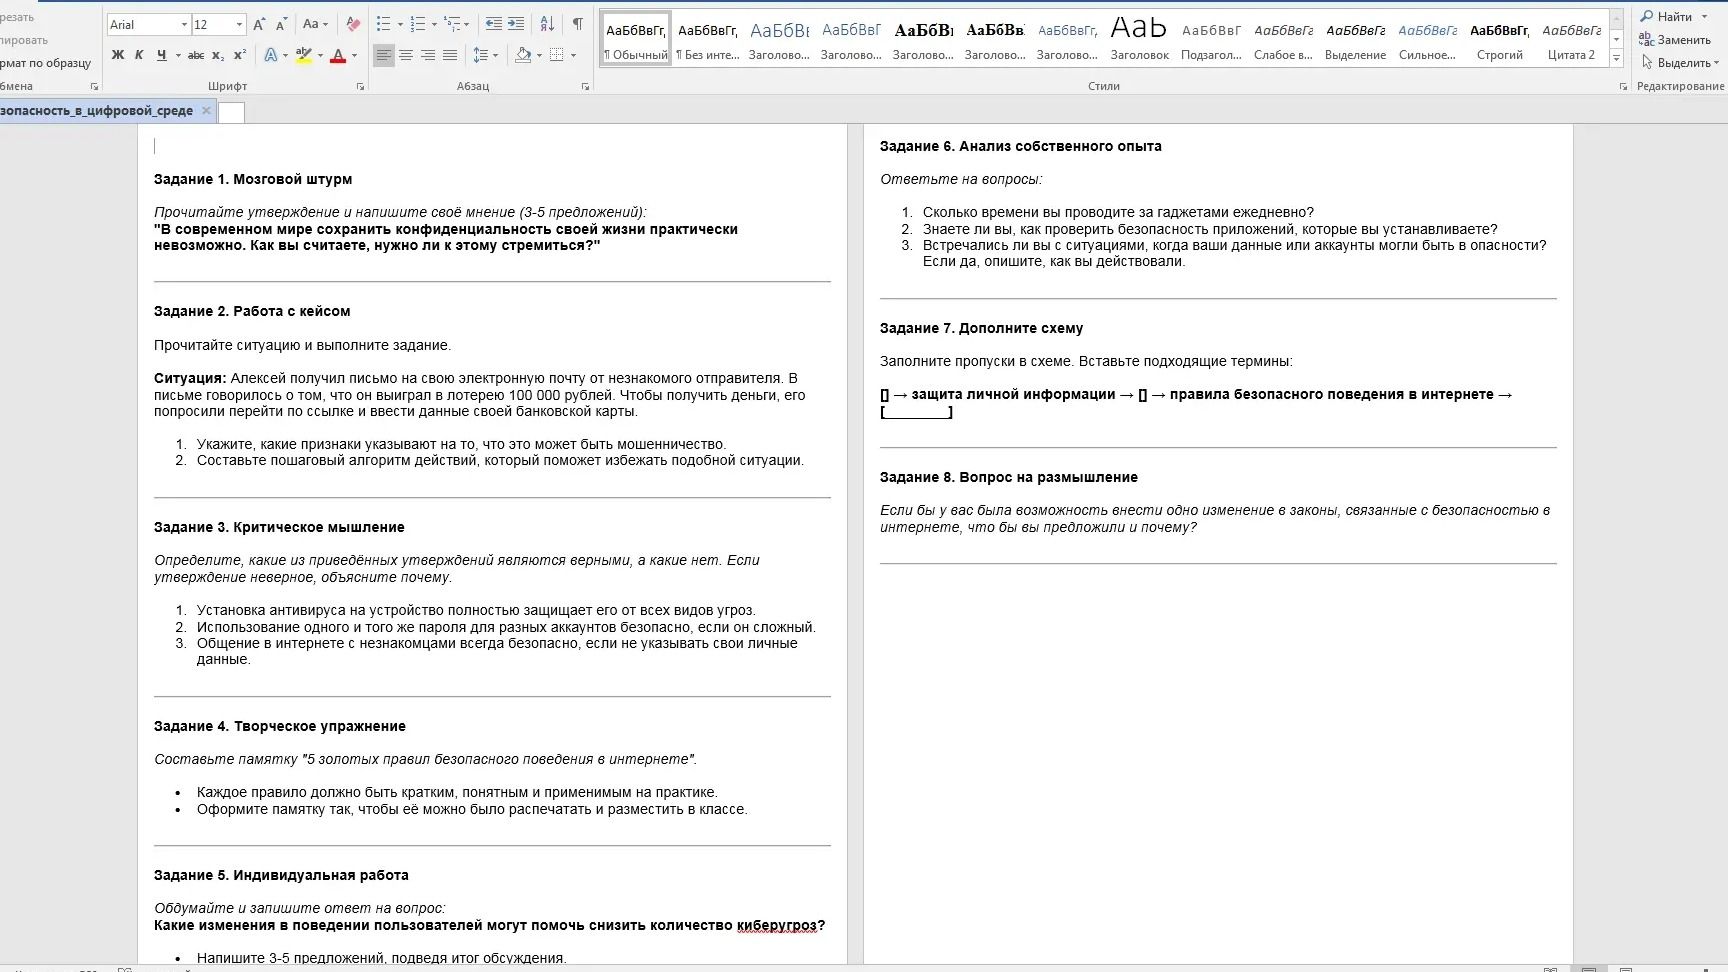
Task: Toggle italic formatting with the К button
Action: (x=139, y=55)
